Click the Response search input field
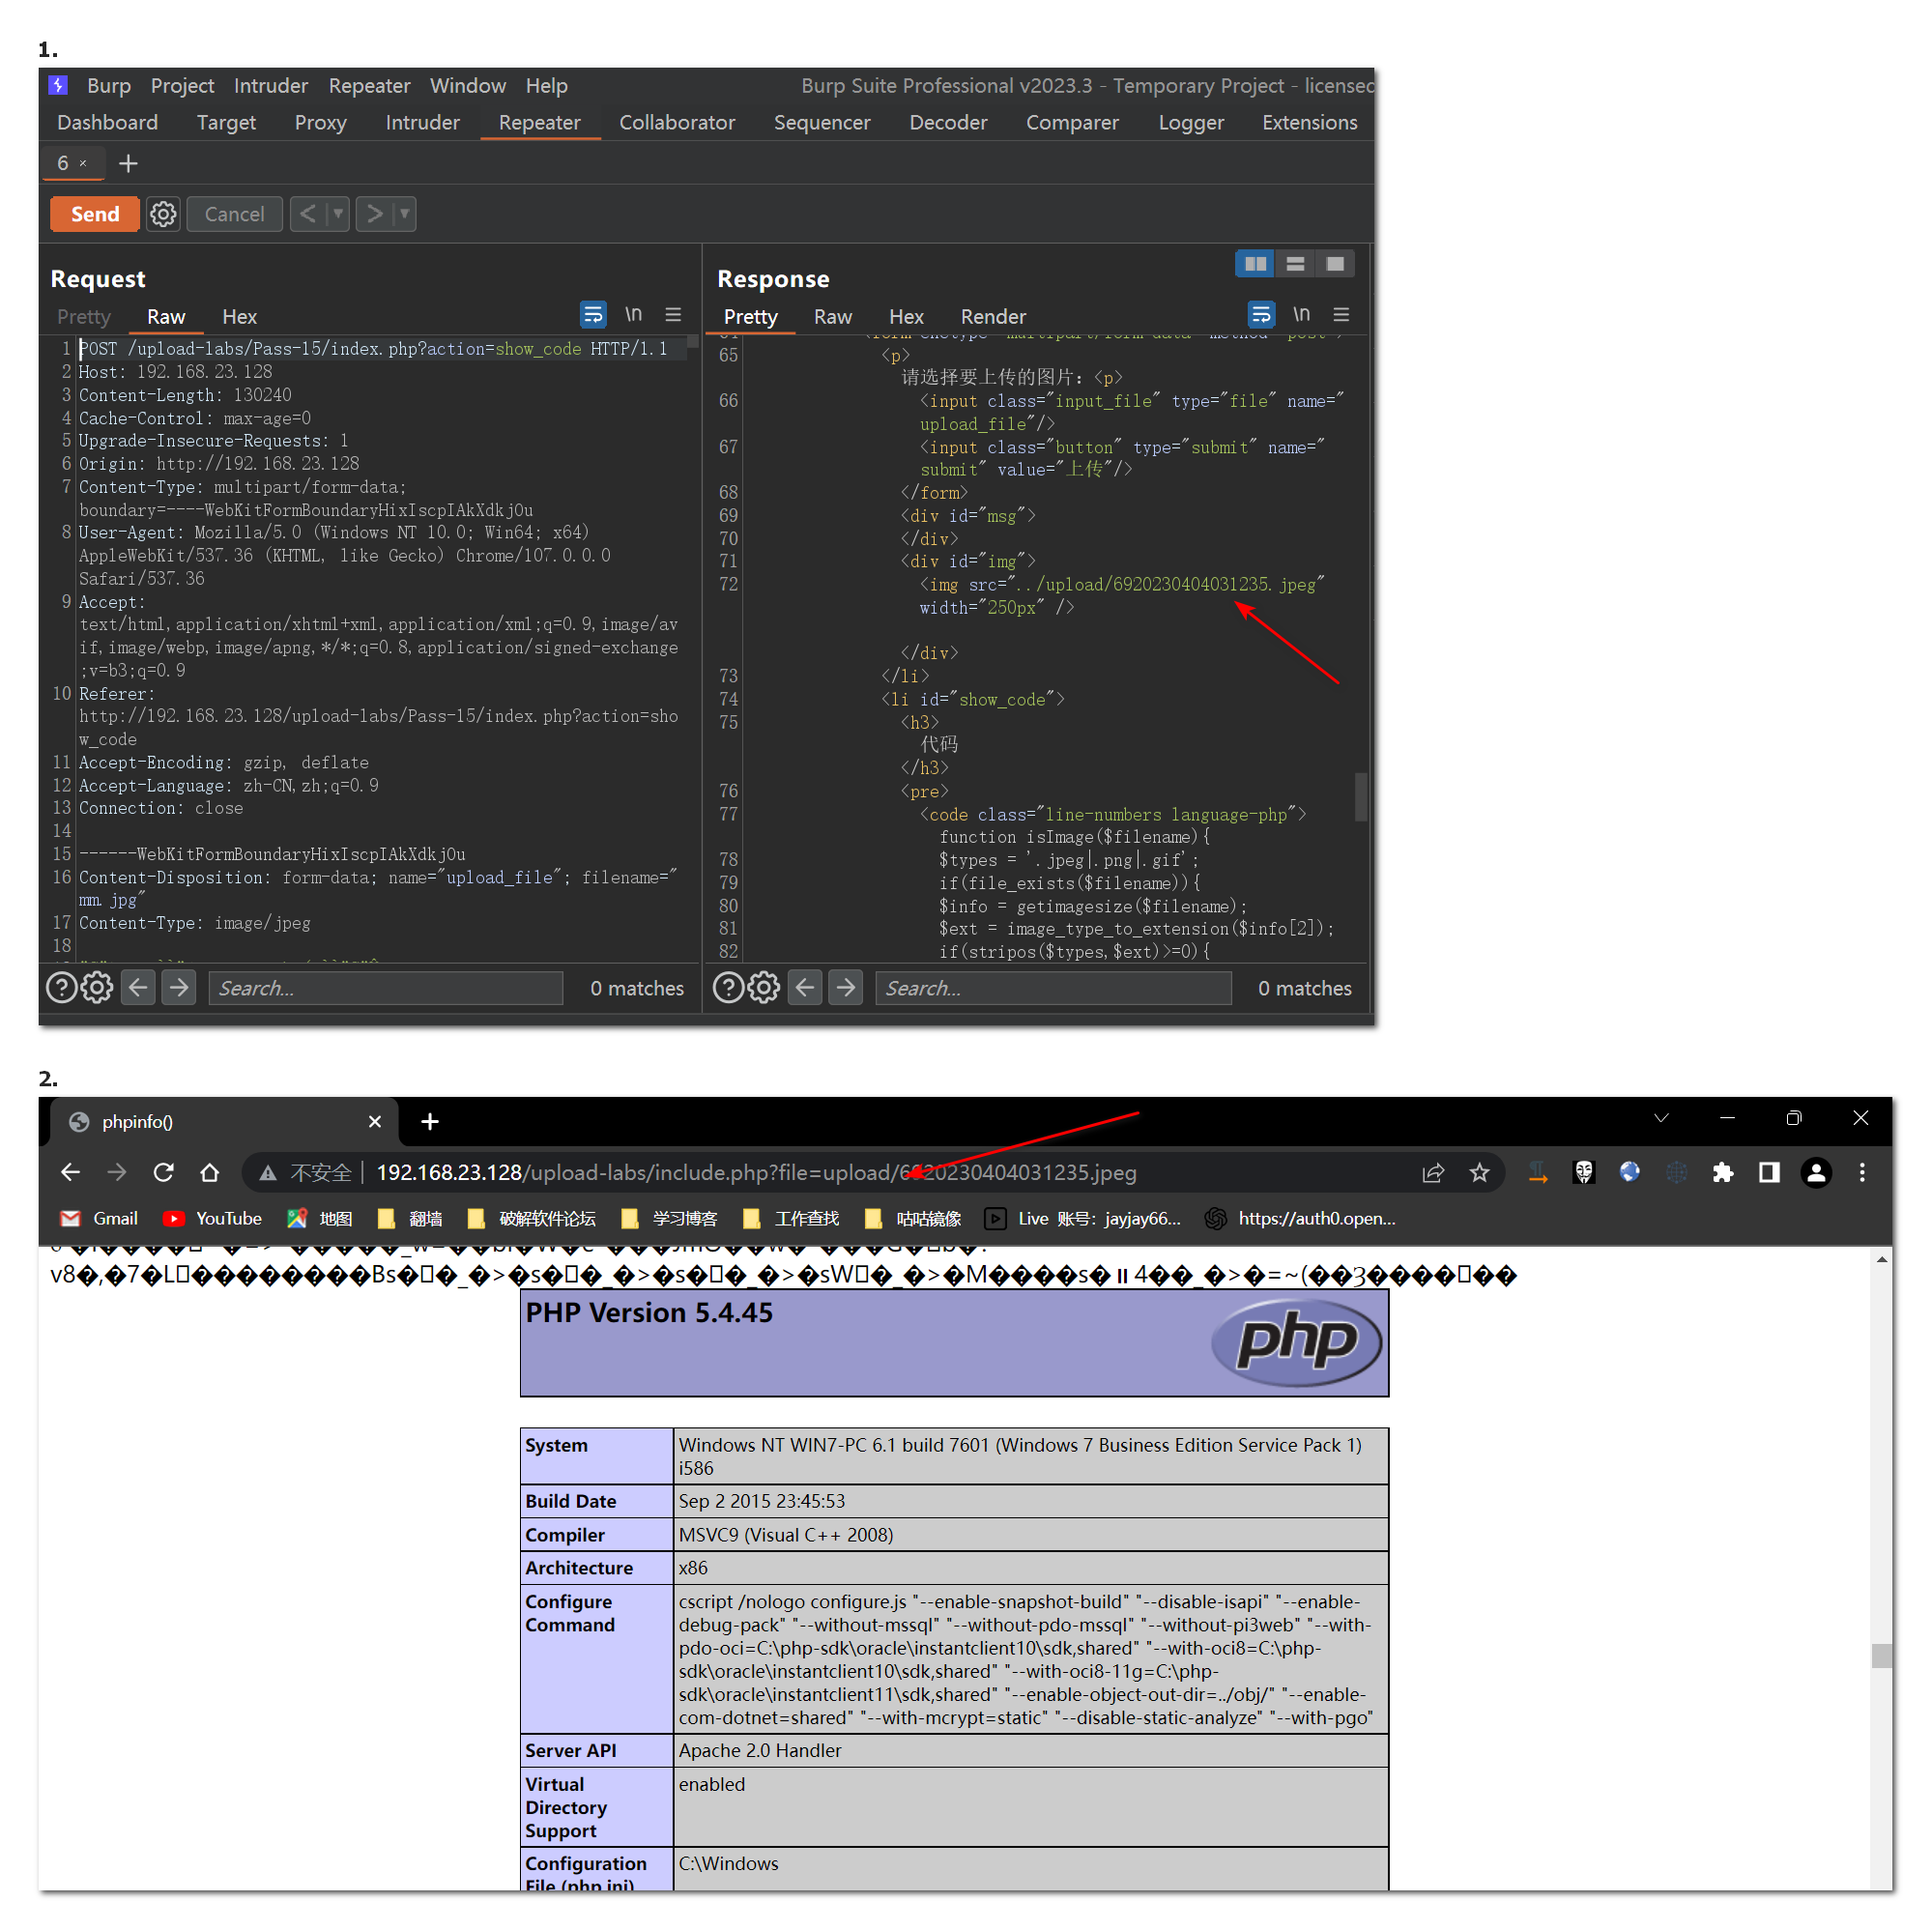Image resolution: width=1932 pixels, height=1930 pixels. (1053, 988)
